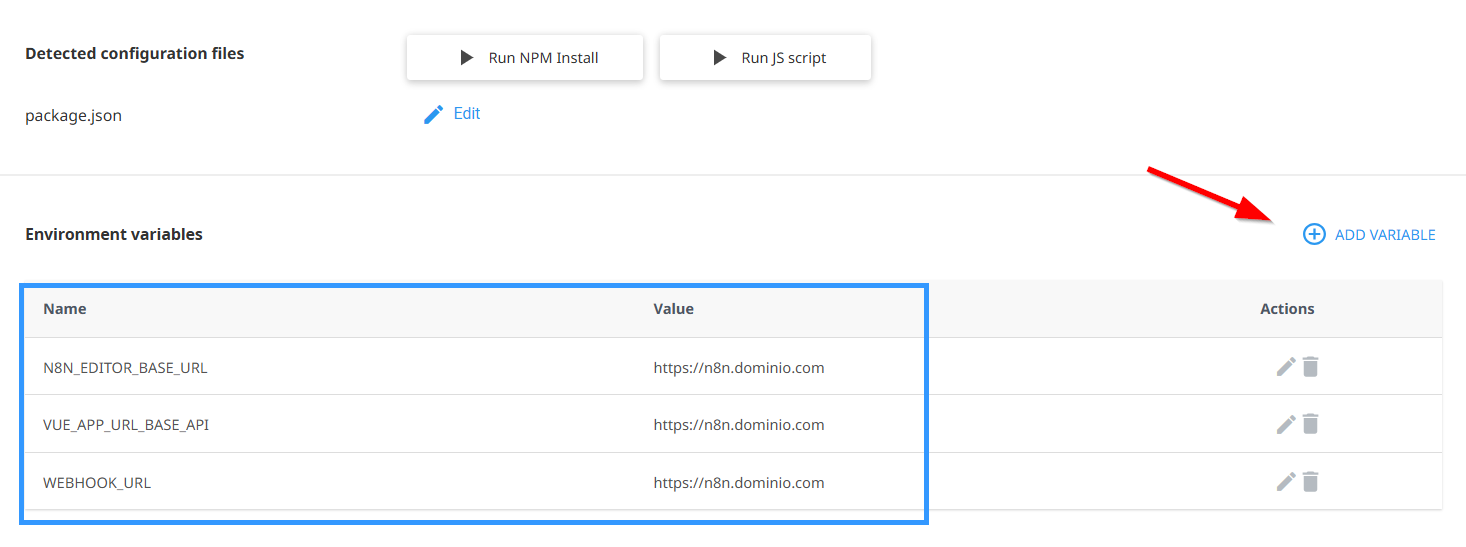Hit the play triangle in Run JS script
Image resolution: width=1466 pixels, height=547 pixels.
click(x=719, y=58)
